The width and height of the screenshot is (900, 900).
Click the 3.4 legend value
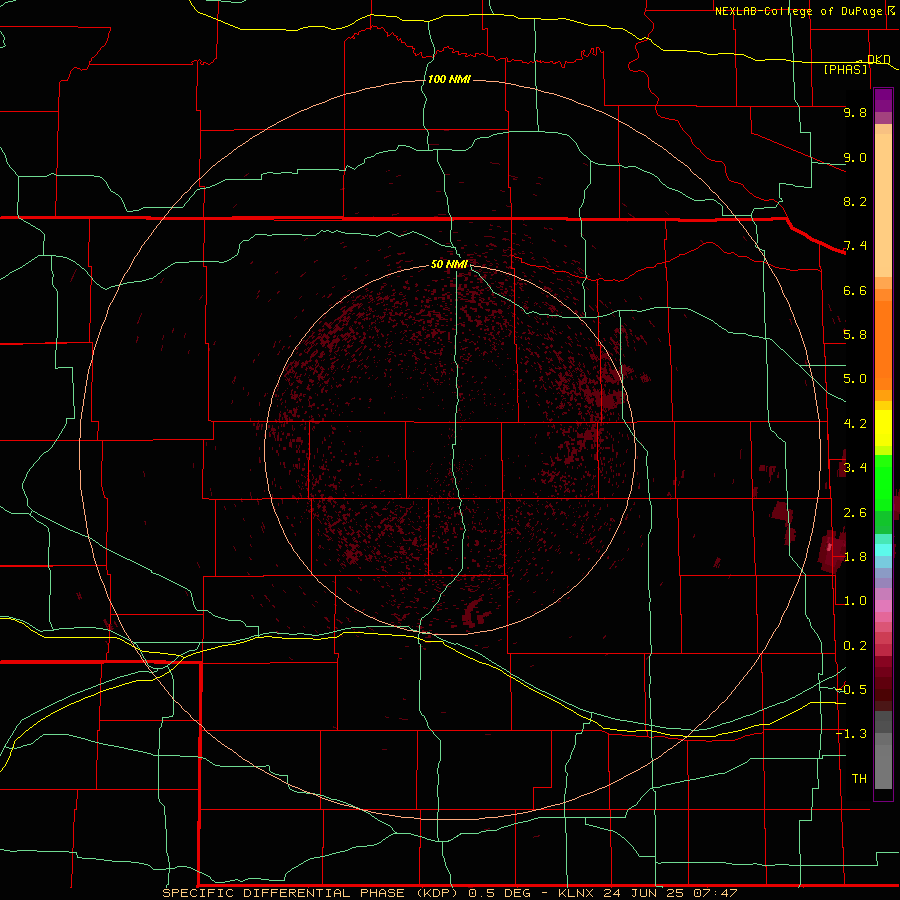[x=855, y=468]
